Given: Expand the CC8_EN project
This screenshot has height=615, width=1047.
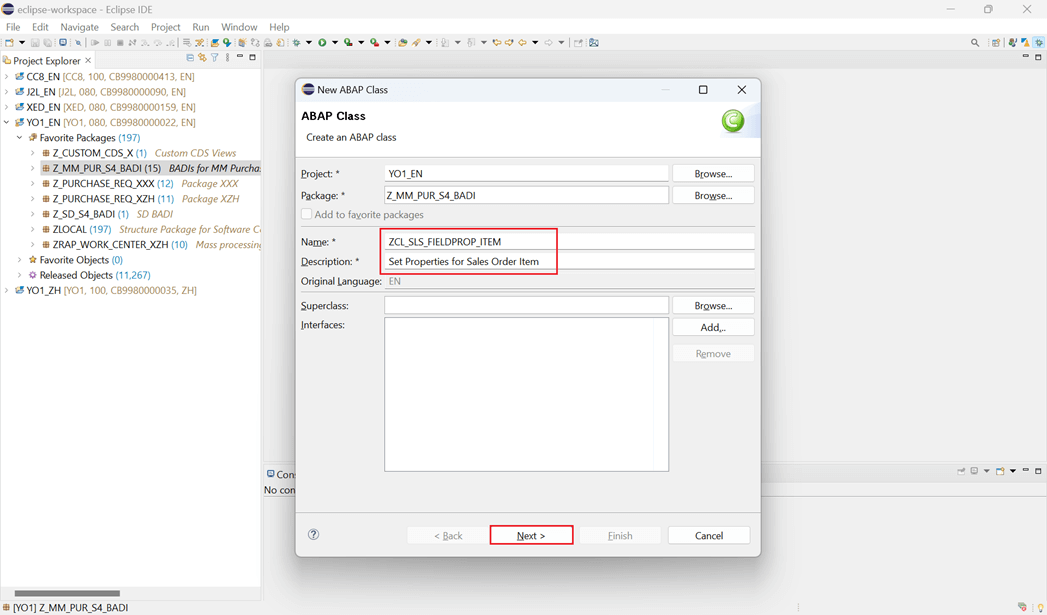Looking at the screenshot, I should coord(7,77).
